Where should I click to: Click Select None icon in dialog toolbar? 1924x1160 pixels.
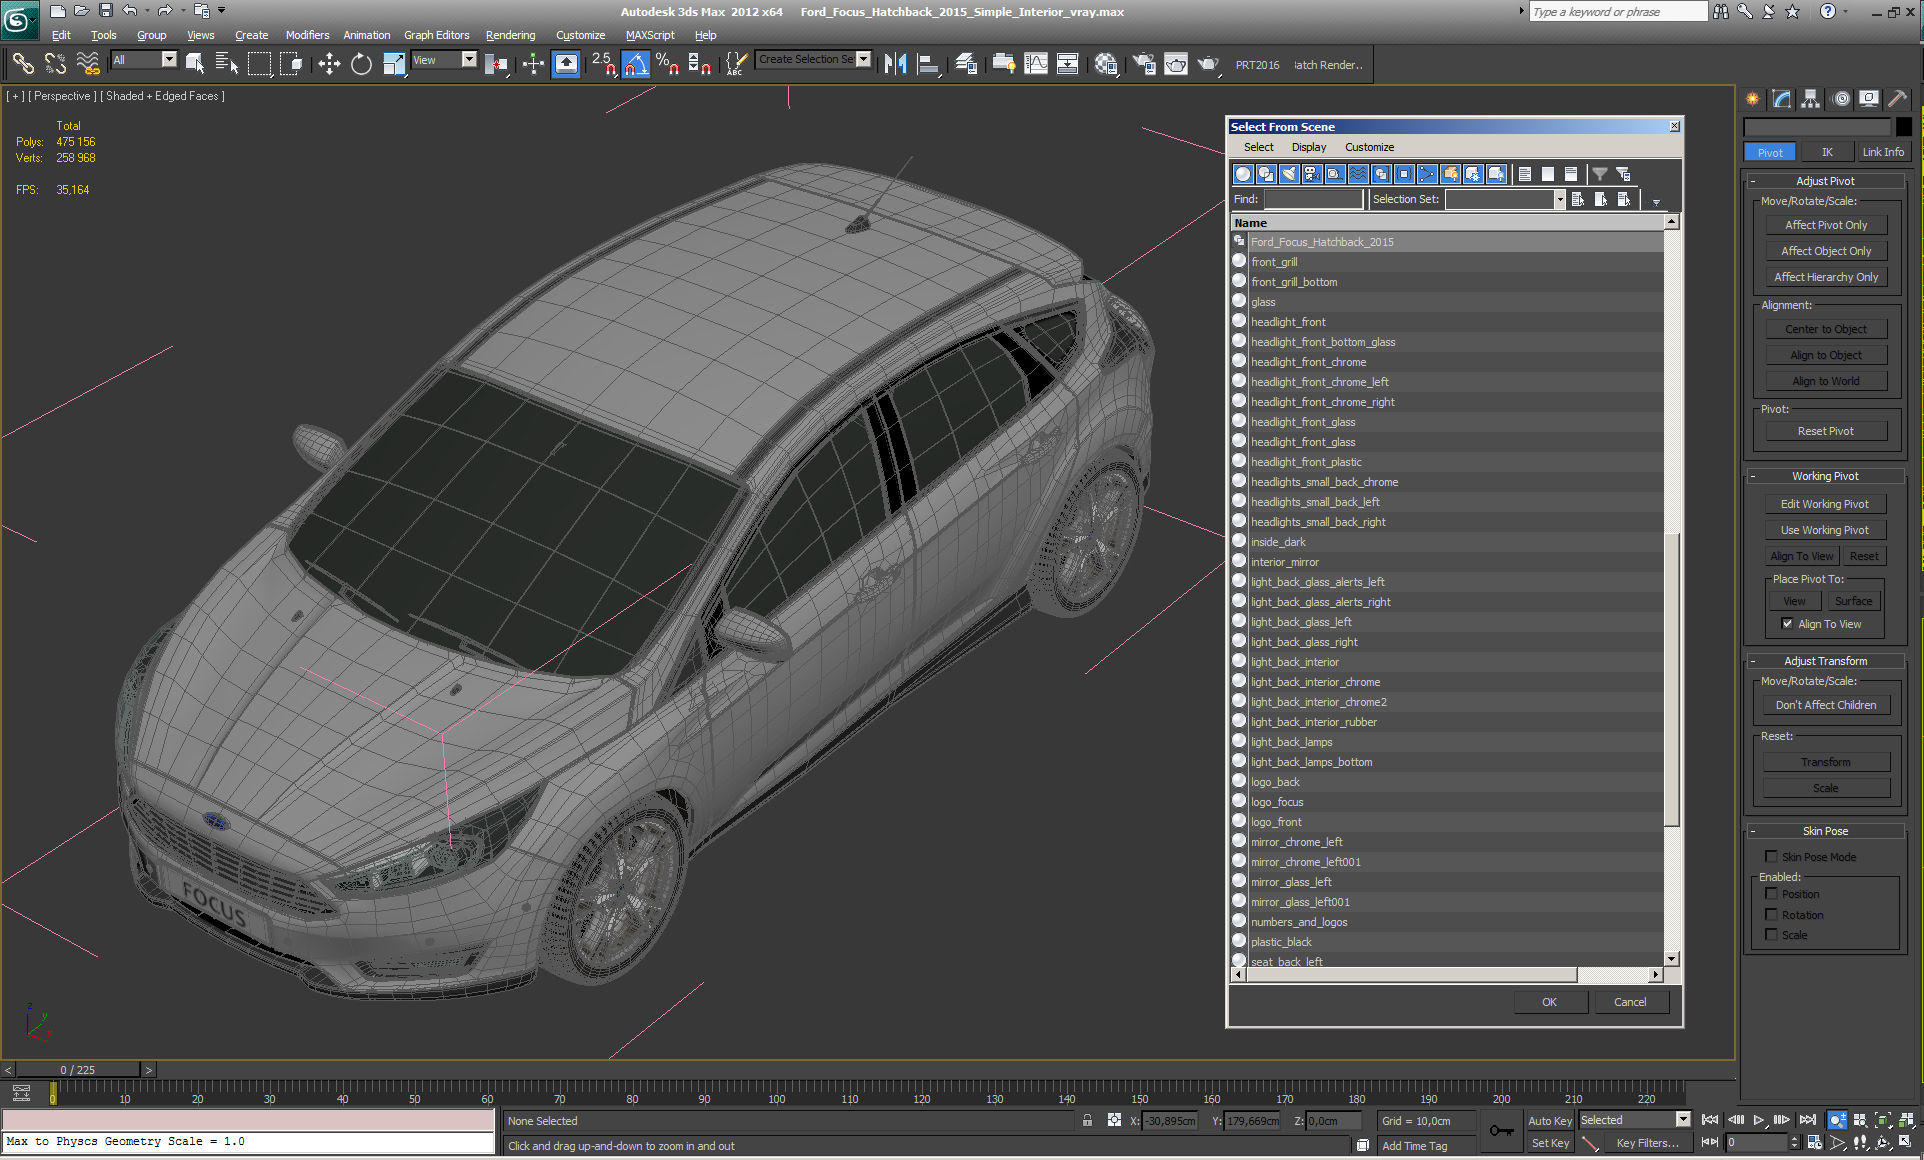pos(1548,174)
